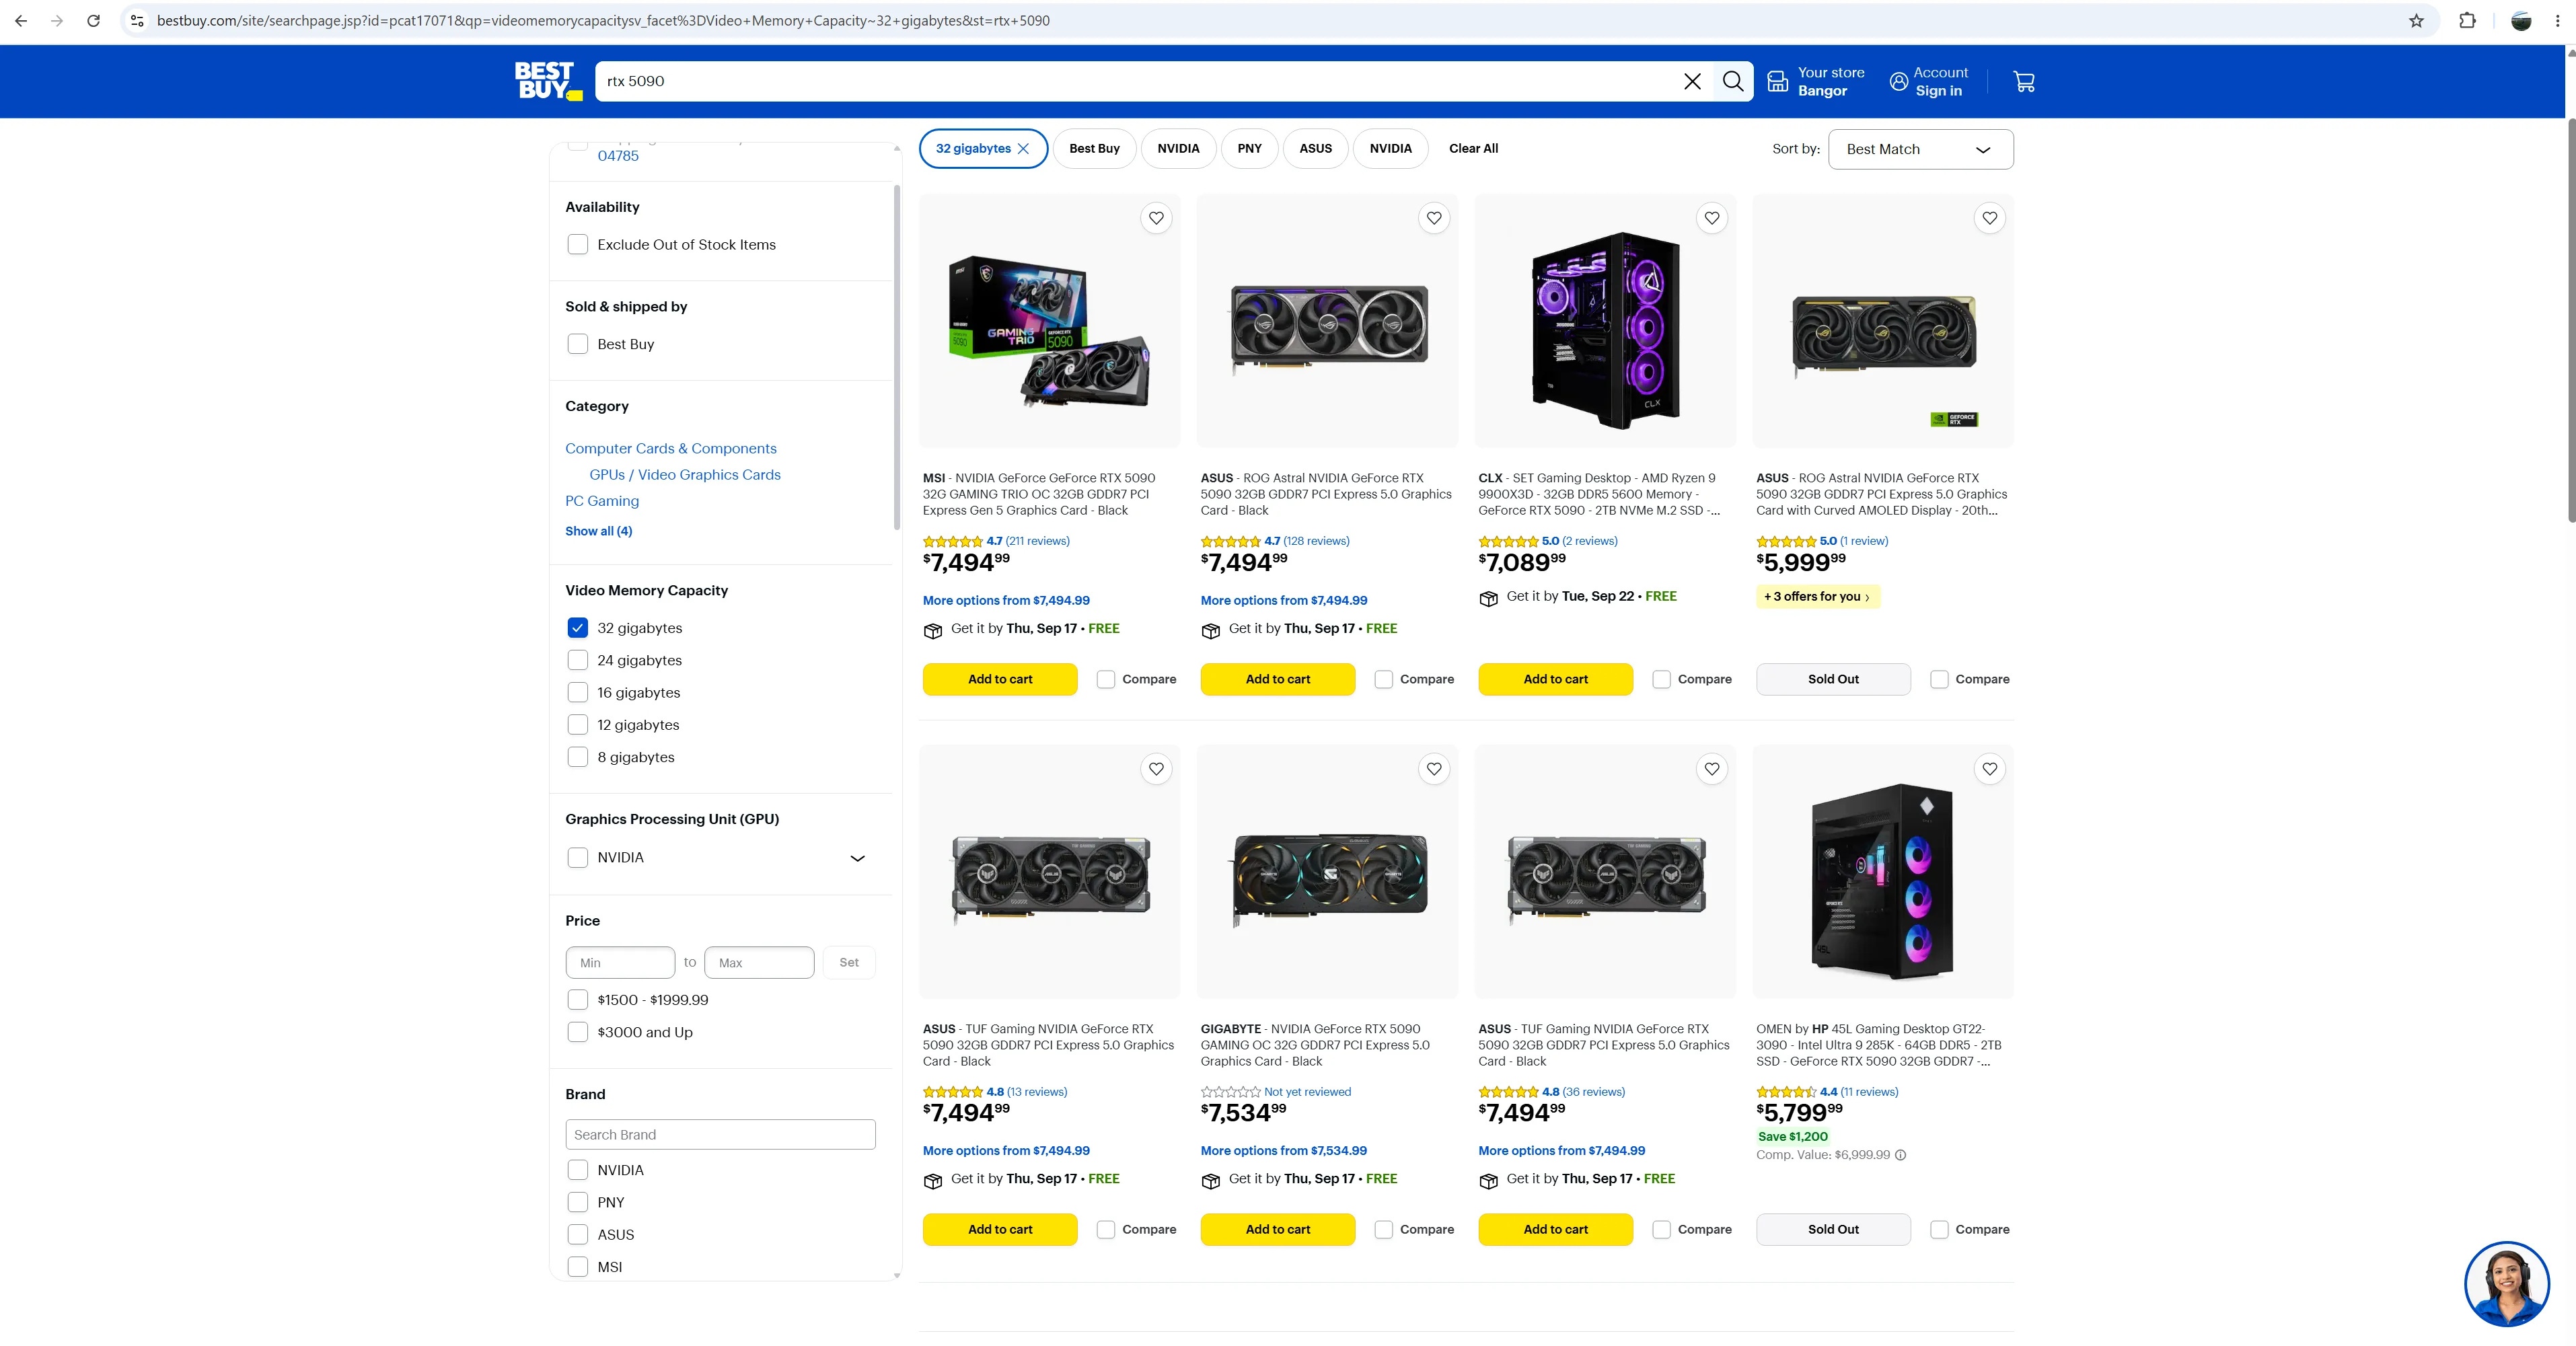Screen dimensions: 2576x1346
Task: View site information icon in address bar
Action: (x=137, y=21)
